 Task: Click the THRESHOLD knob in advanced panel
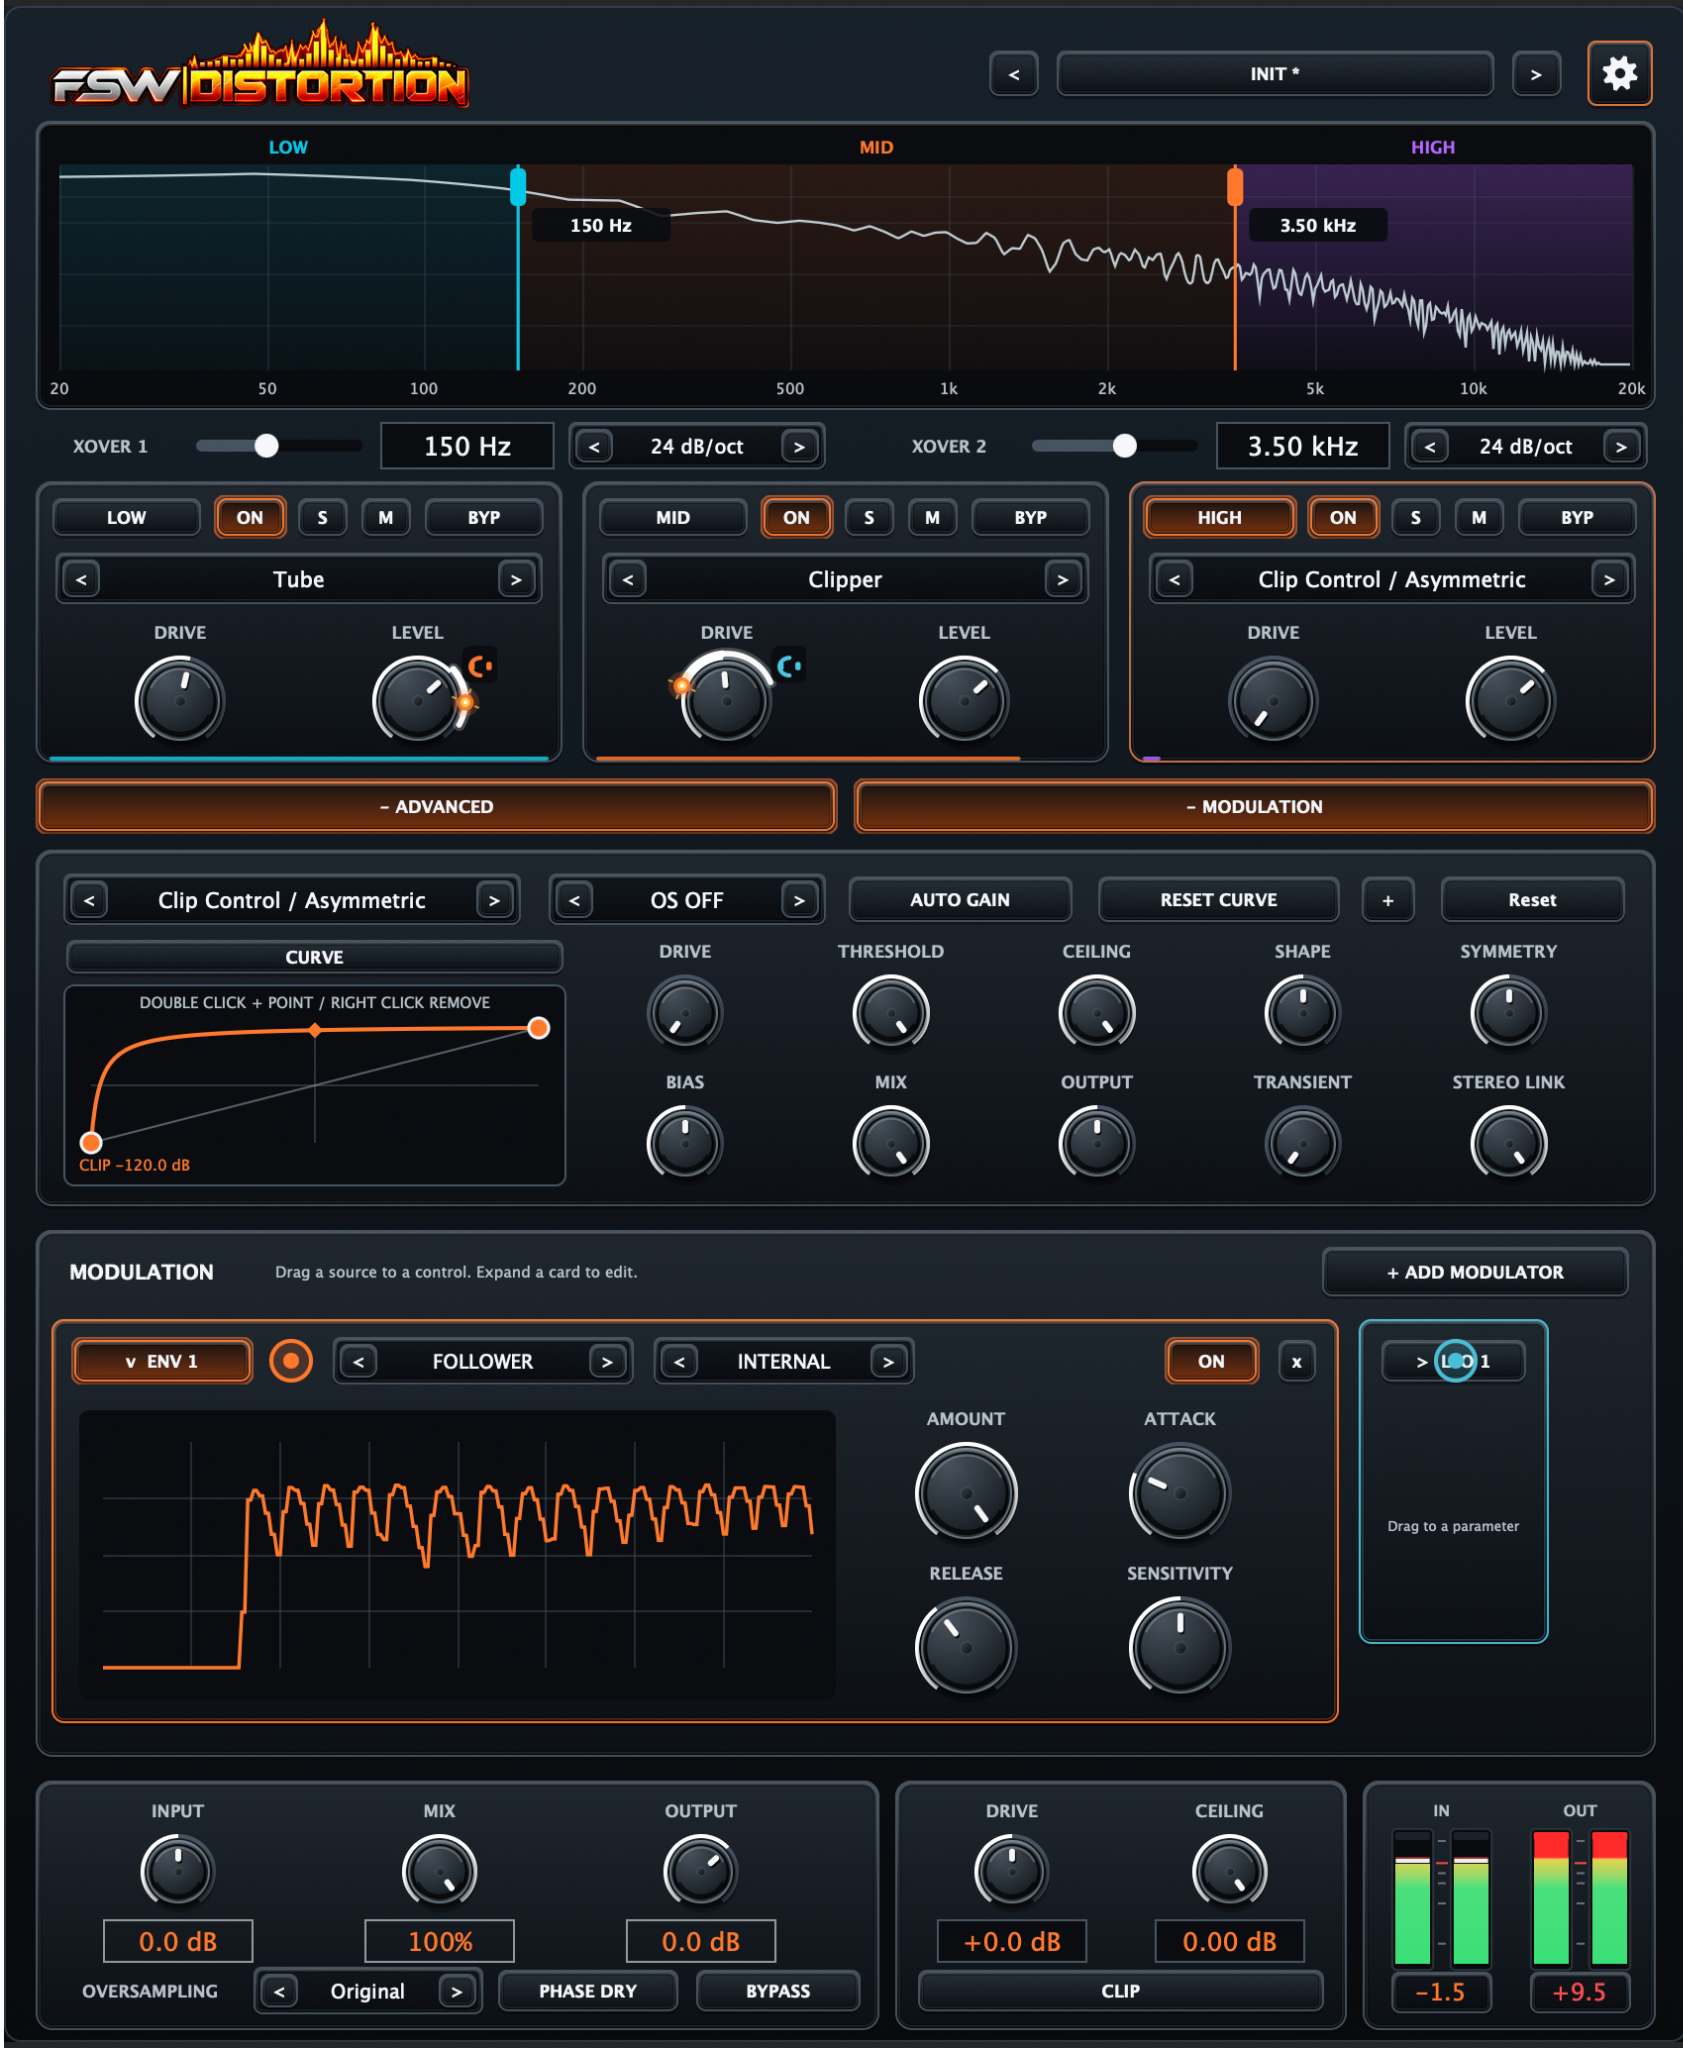(890, 1013)
